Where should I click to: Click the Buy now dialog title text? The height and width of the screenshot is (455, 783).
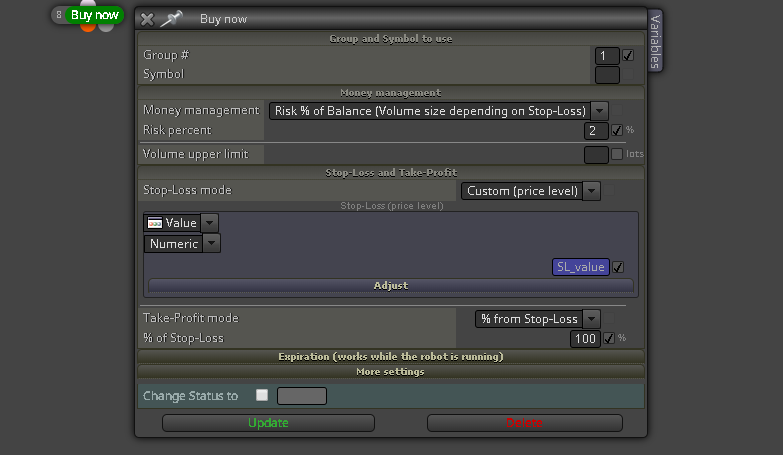(x=223, y=19)
